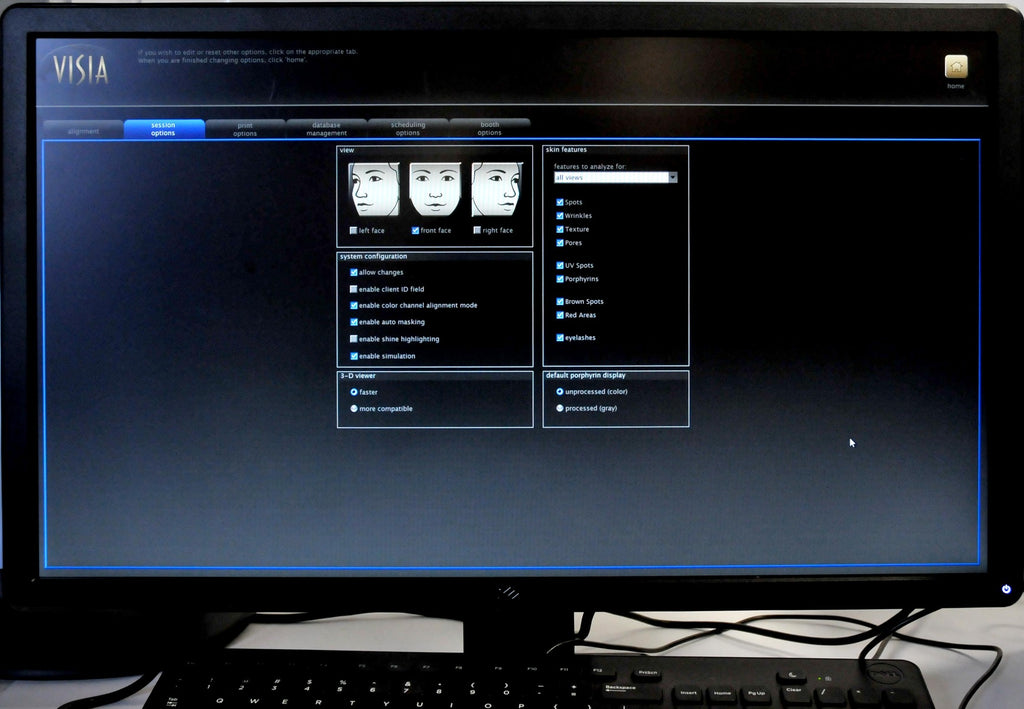Select unprocessed (color) porphyrin display
Image resolution: width=1024 pixels, height=709 pixels.
click(x=559, y=392)
